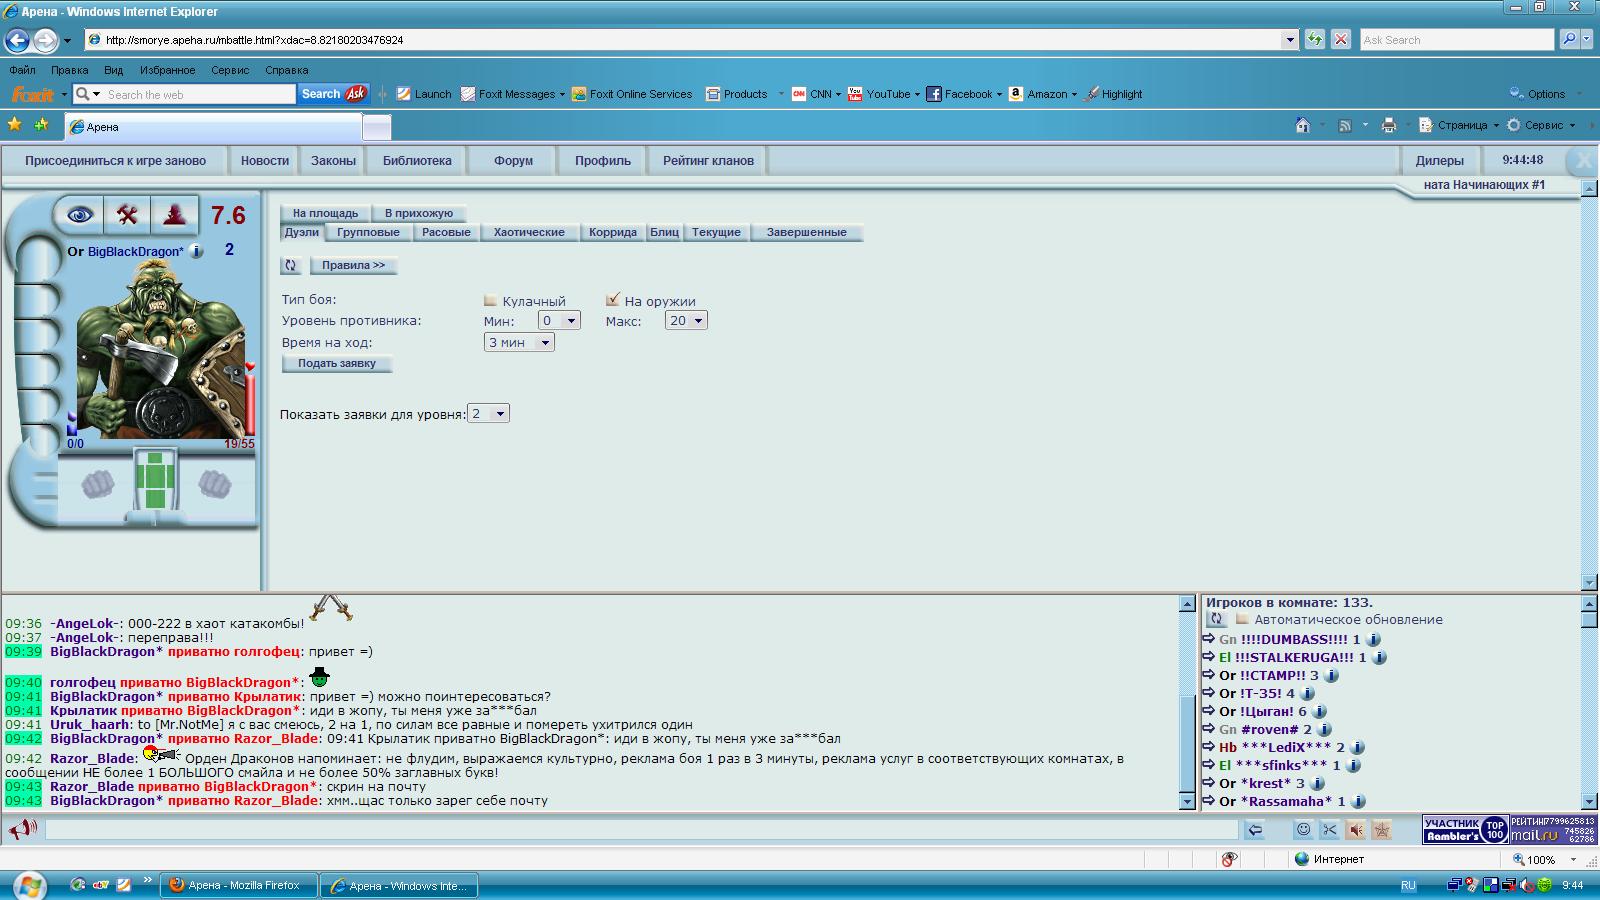Click the browser Home icon

tap(1302, 125)
